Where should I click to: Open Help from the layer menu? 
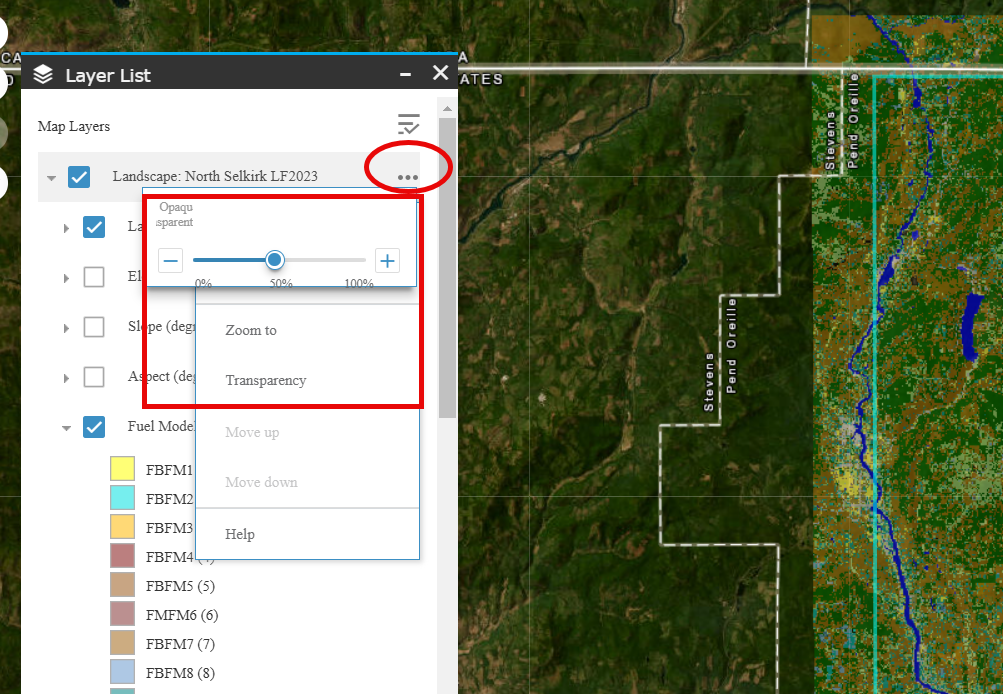tap(240, 534)
